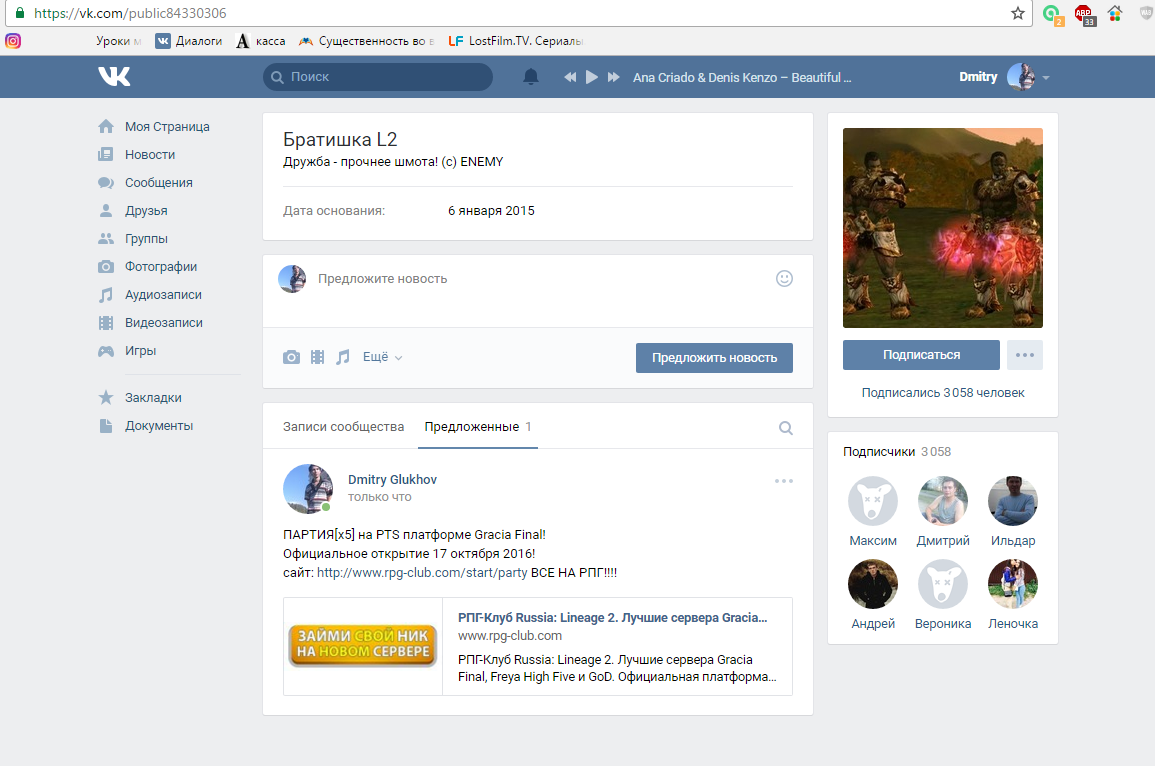Open РПГ-Клуб Russia link preview title
This screenshot has height=766, width=1155.
612,617
